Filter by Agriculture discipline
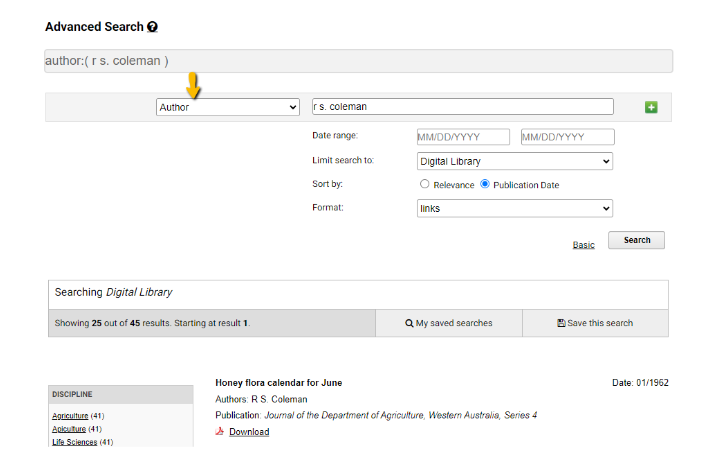 (70, 415)
